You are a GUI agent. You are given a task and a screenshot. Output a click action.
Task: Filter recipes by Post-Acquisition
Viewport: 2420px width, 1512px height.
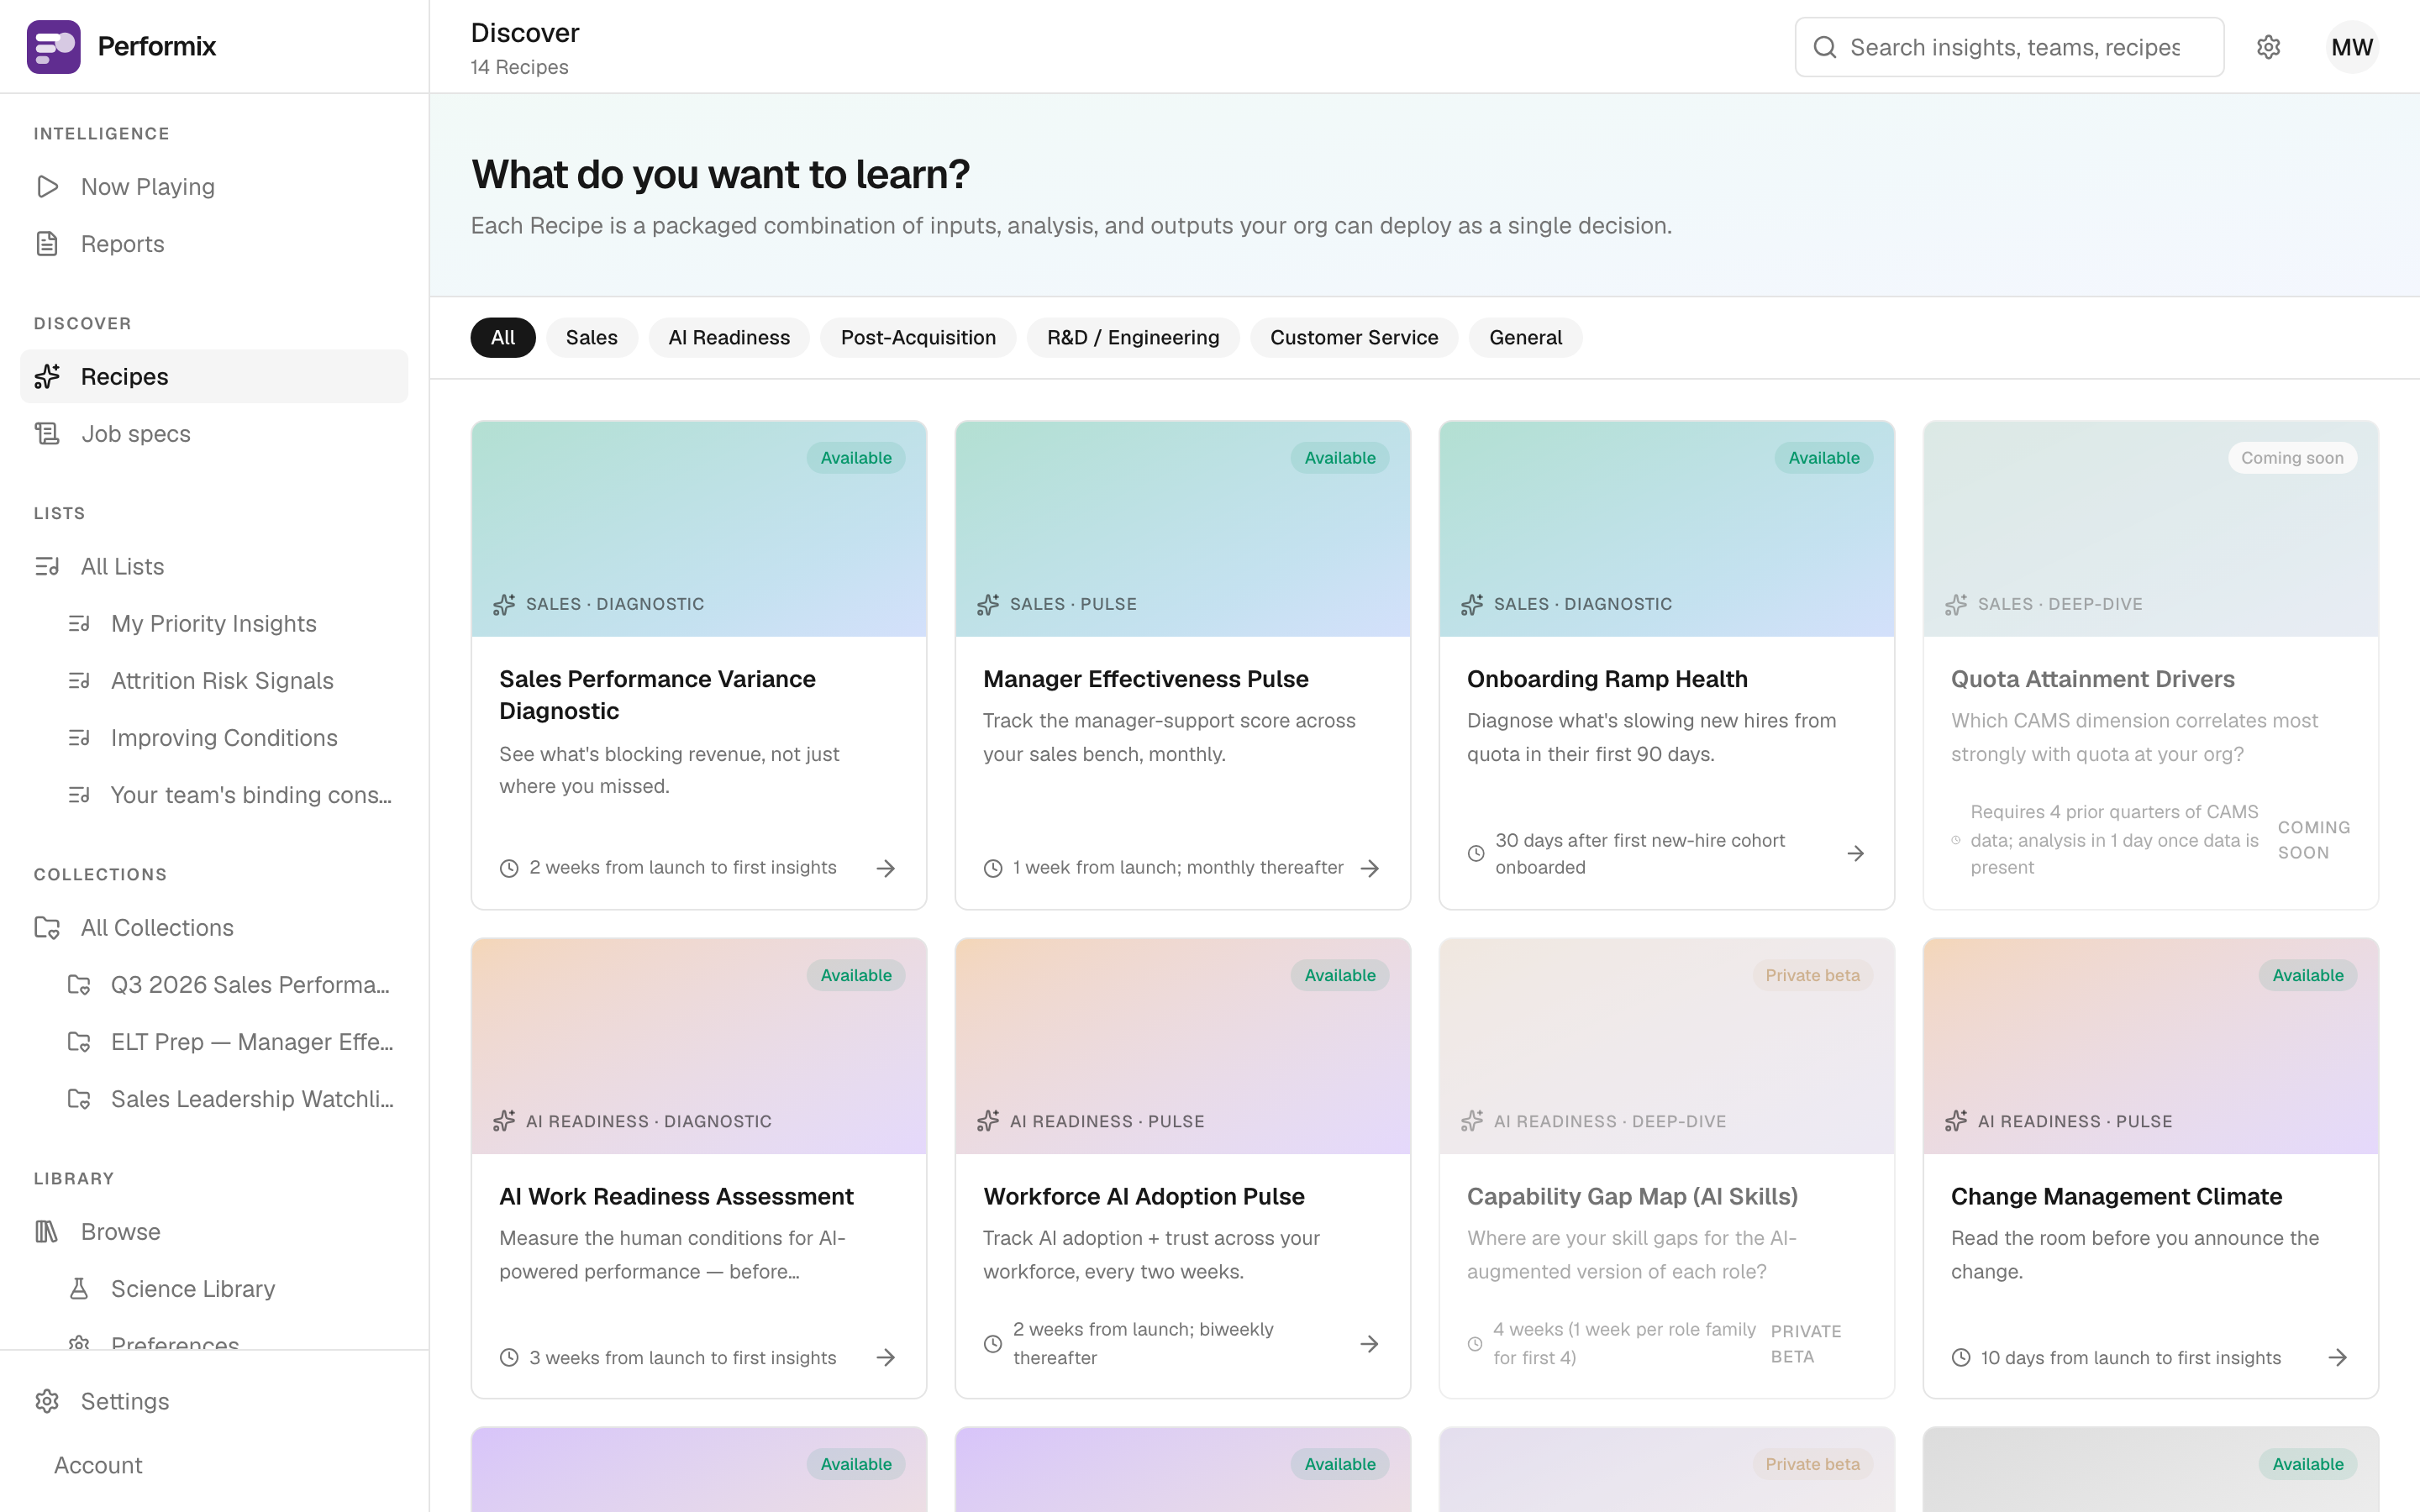pyautogui.click(x=918, y=338)
